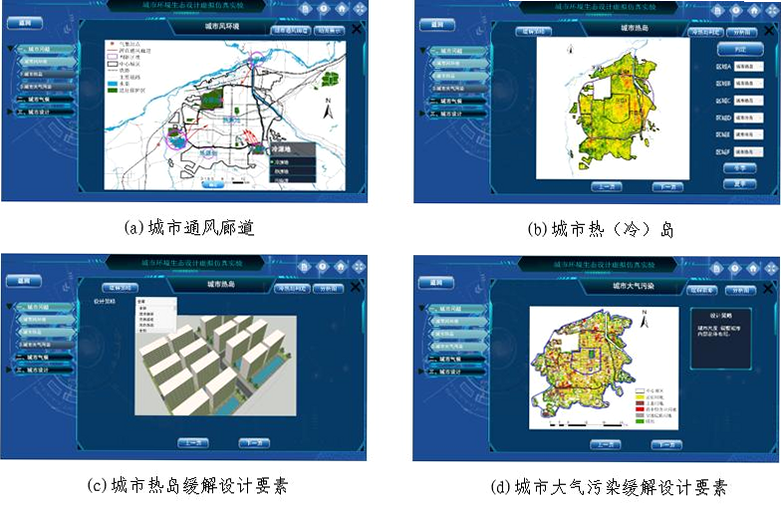Screen dimensions: 781x507
Task: Click the 冷源地 dropdown header on map in panel (a)
Action: coord(293,149)
